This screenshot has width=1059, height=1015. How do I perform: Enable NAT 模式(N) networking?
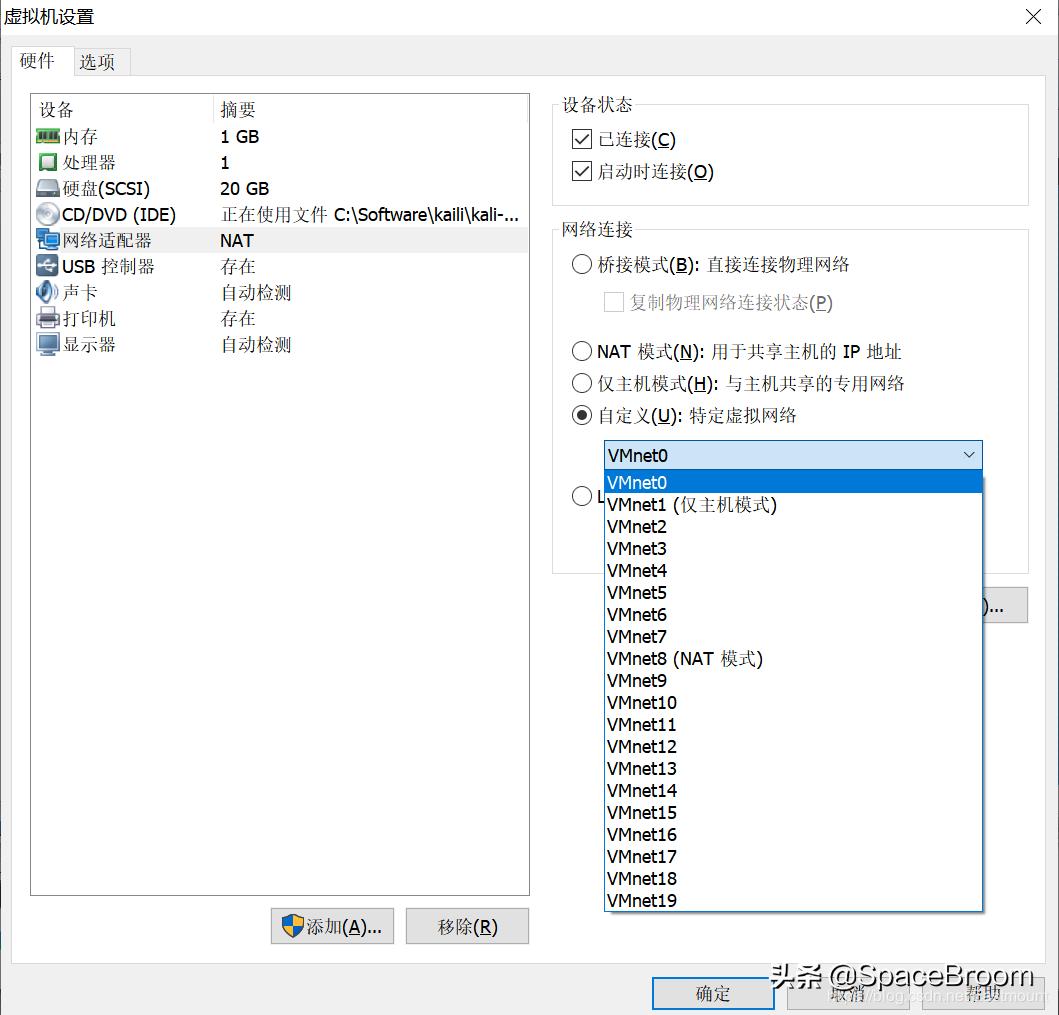pos(581,351)
